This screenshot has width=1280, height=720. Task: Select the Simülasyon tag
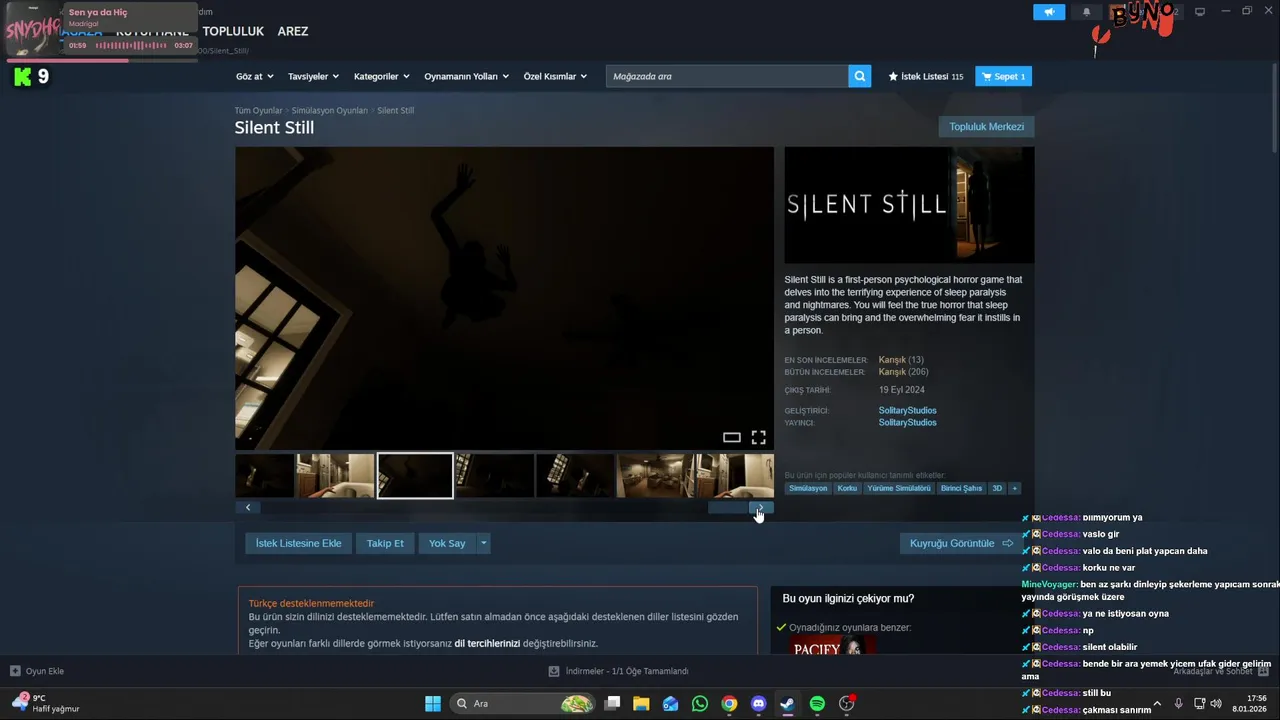(x=808, y=488)
